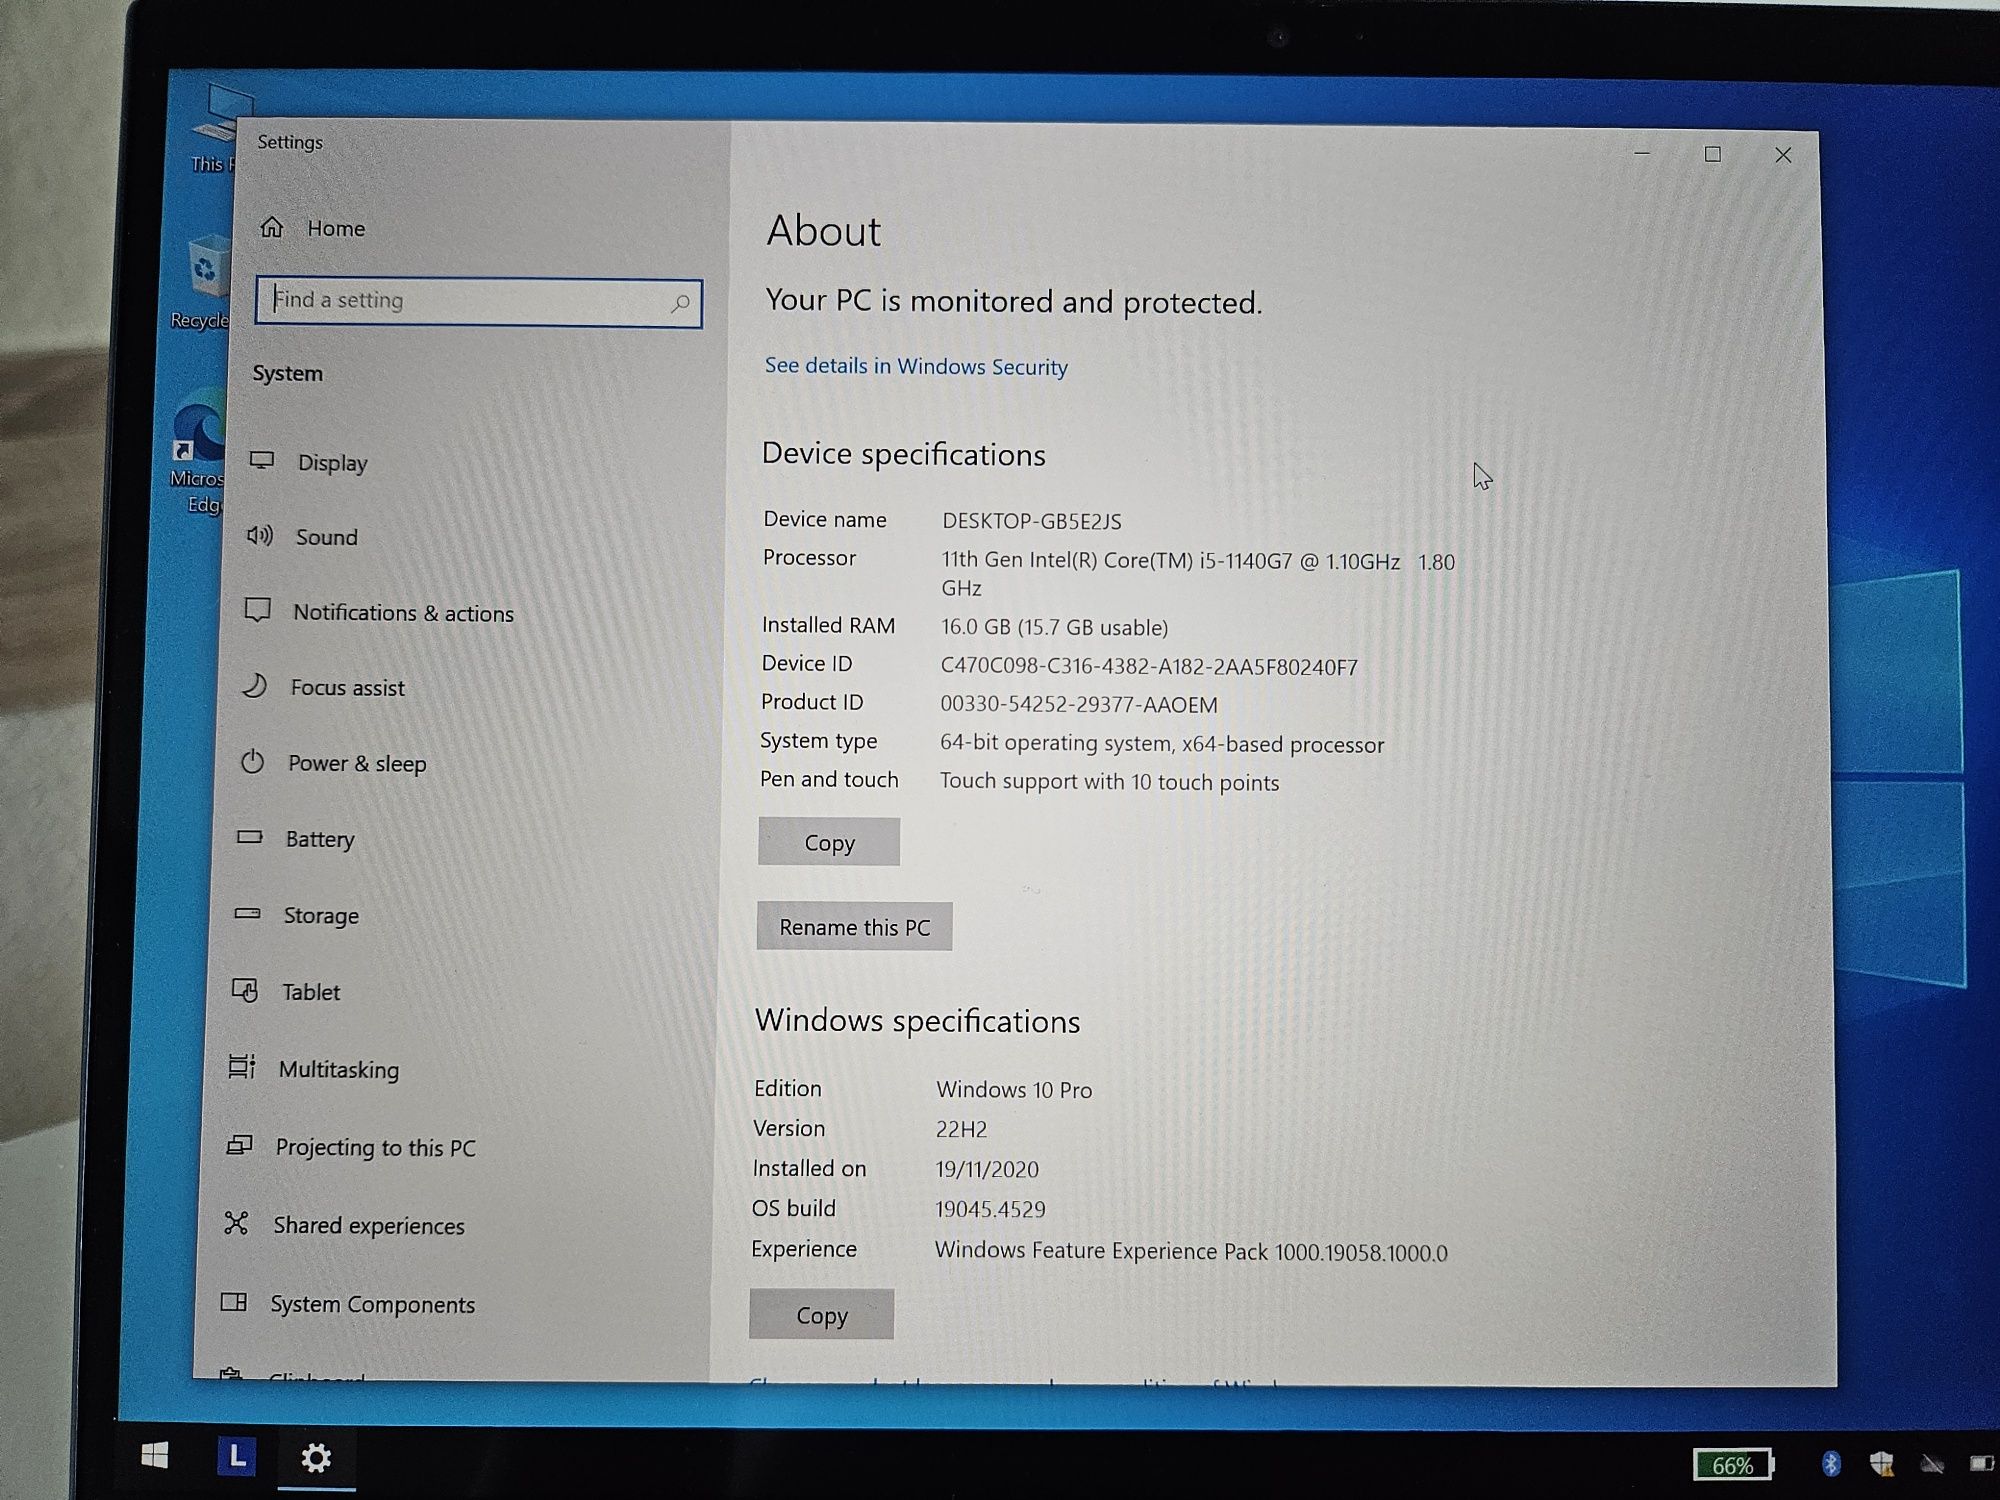Screen dimensions: 2000x1500
Task: Open Shared experiences settings
Action: tap(344, 1225)
